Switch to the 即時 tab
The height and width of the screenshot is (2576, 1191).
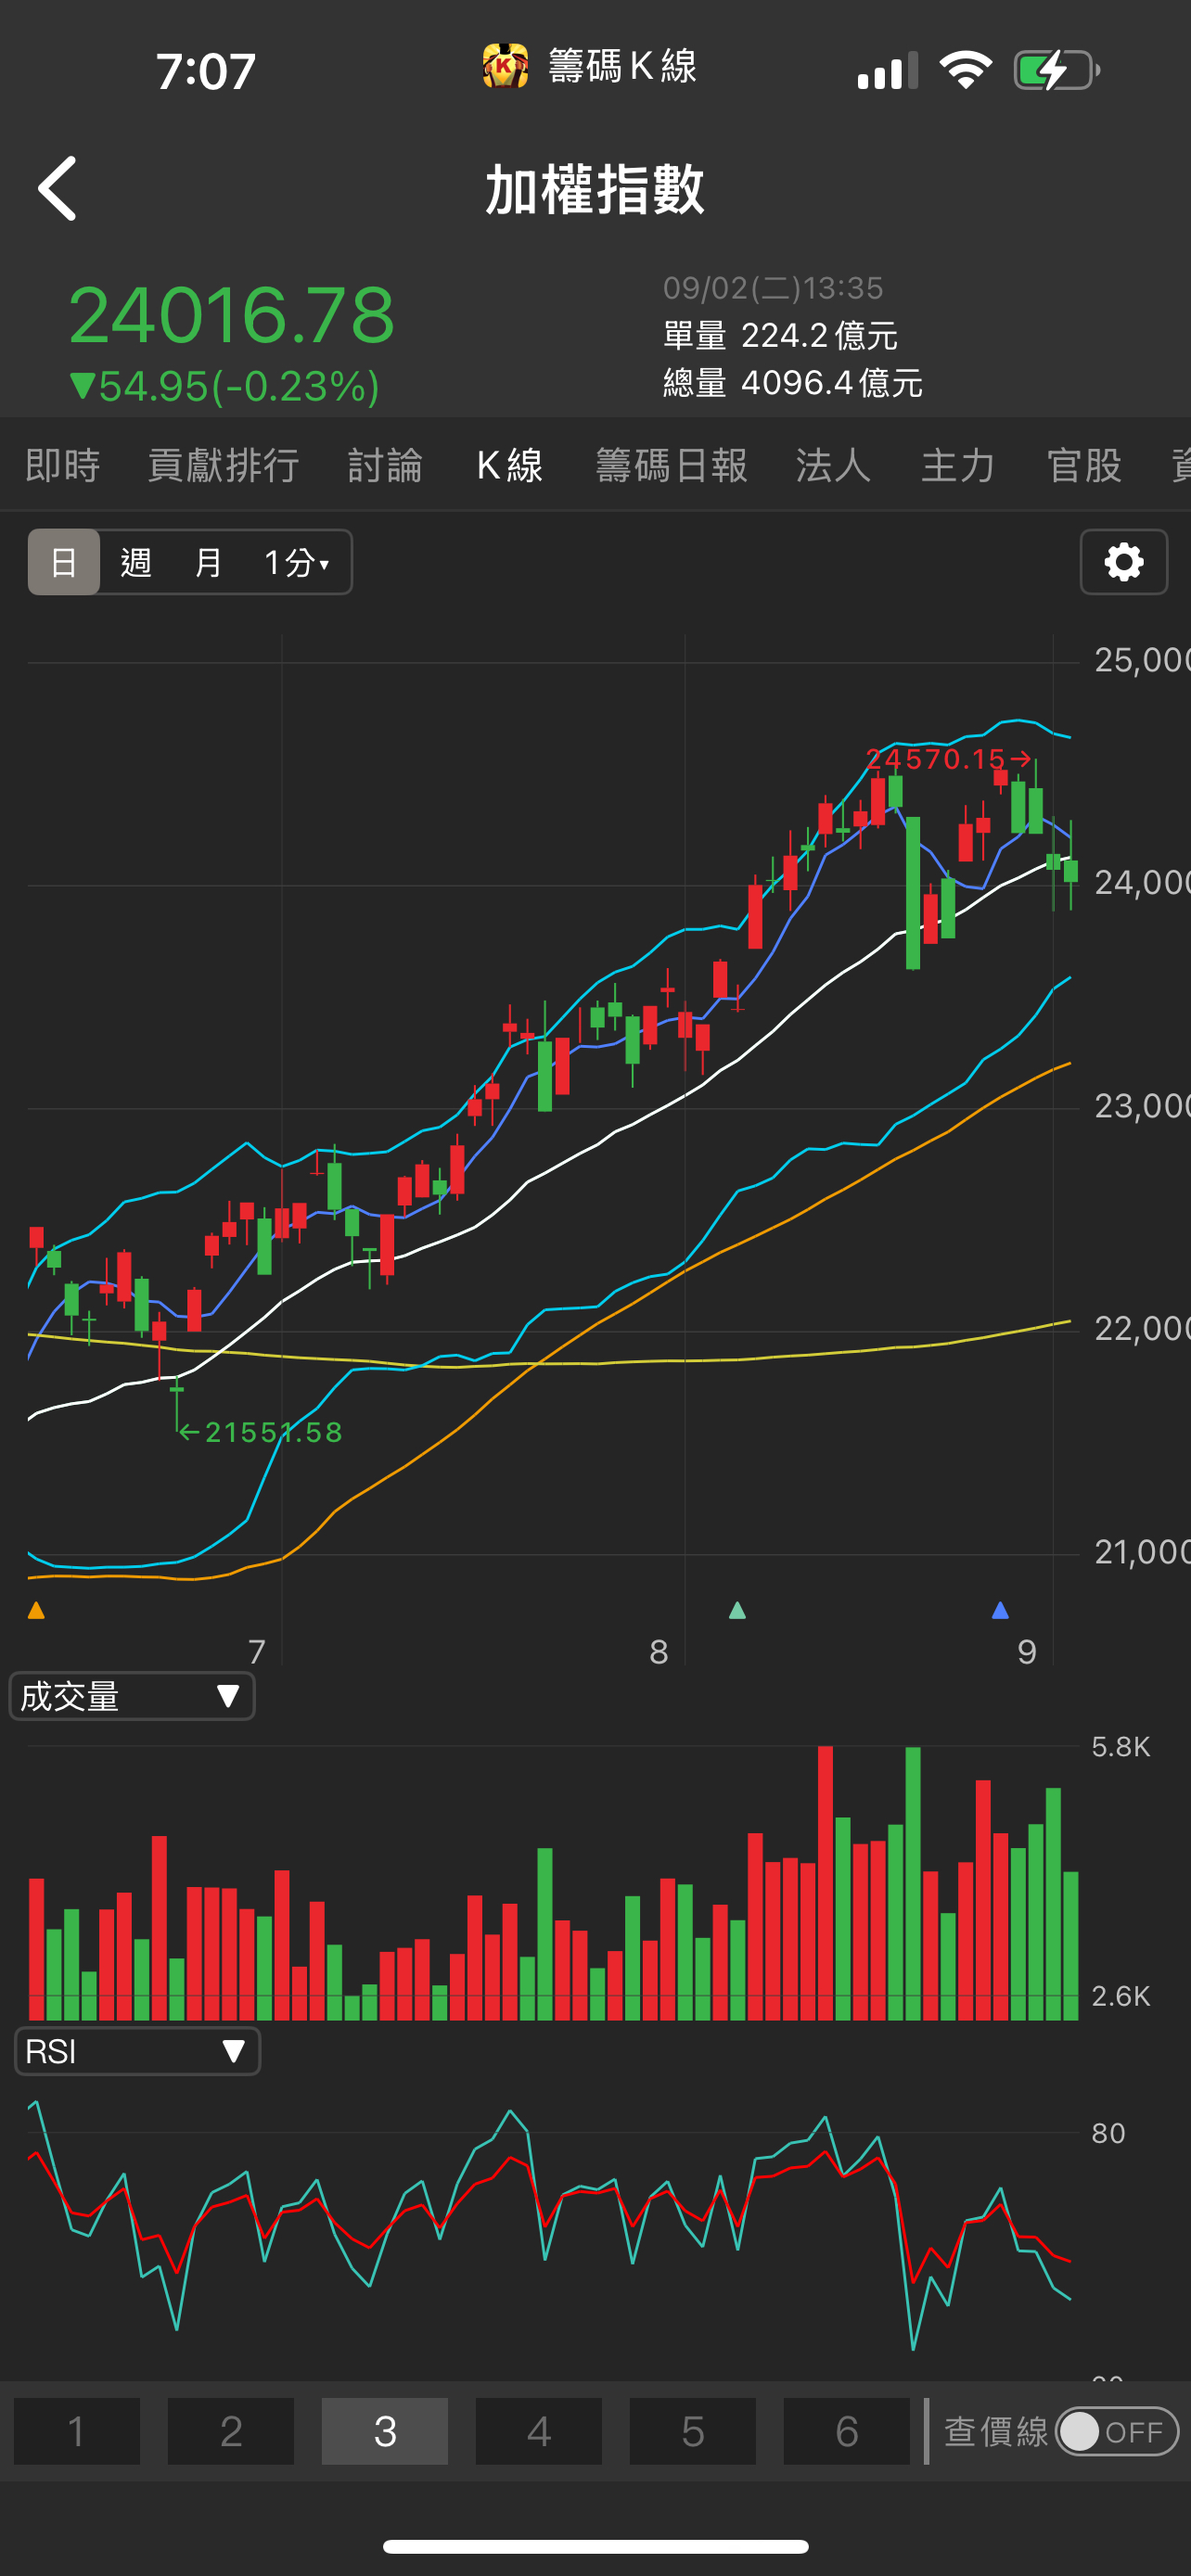63,465
